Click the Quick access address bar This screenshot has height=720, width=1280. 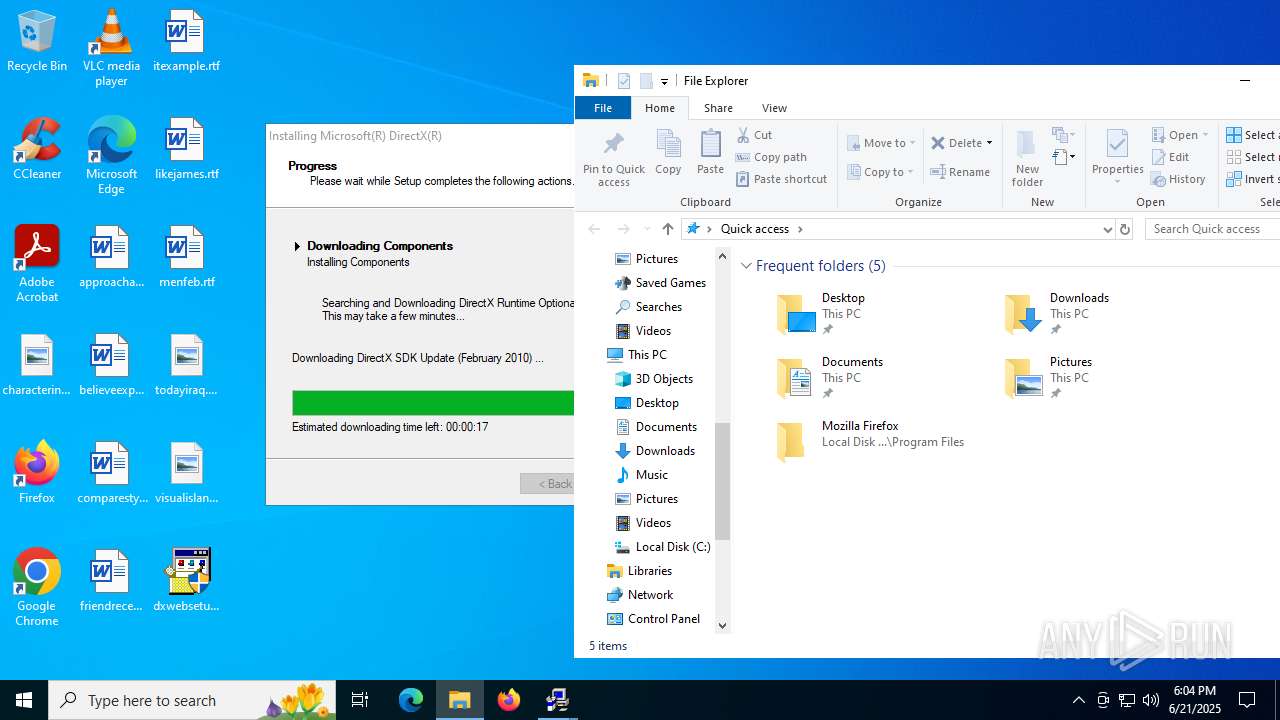click(898, 229)
